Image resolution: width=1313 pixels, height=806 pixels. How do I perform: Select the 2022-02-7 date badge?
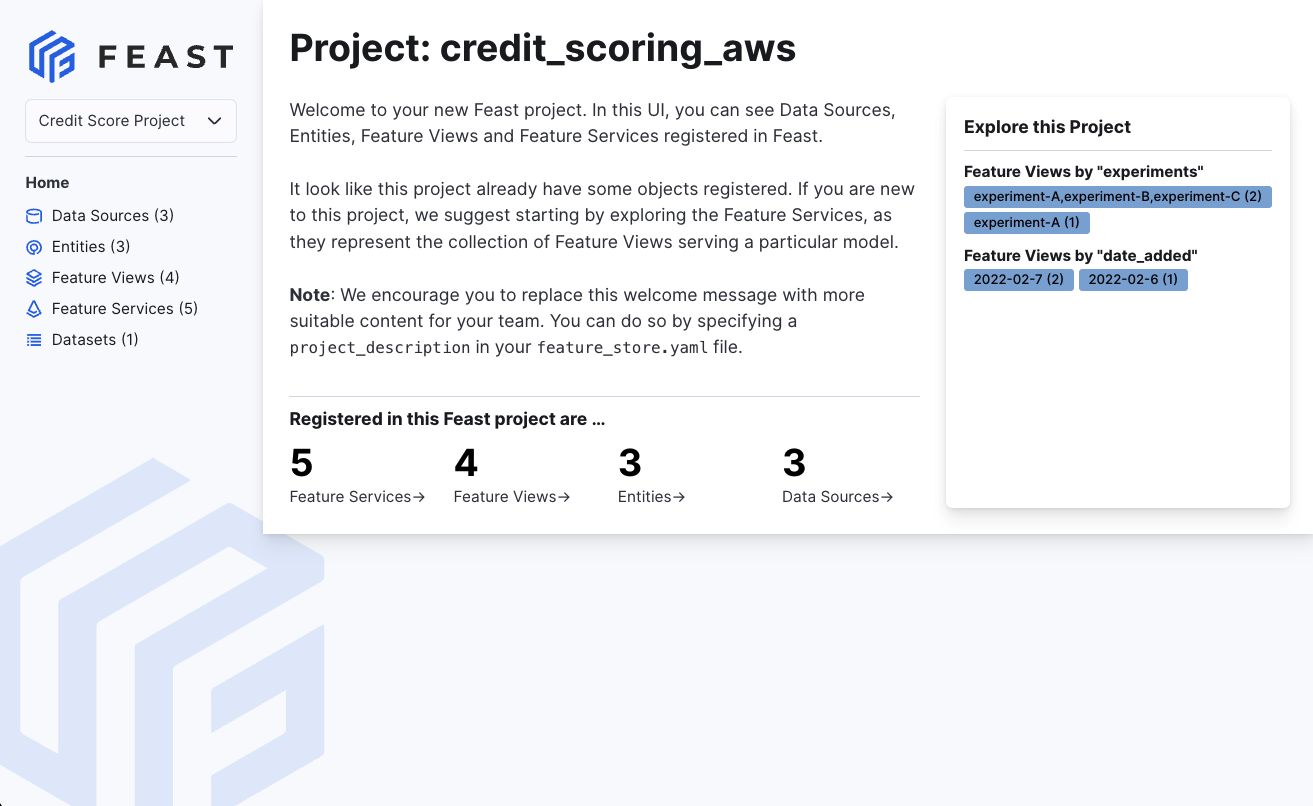point(1018,280)
